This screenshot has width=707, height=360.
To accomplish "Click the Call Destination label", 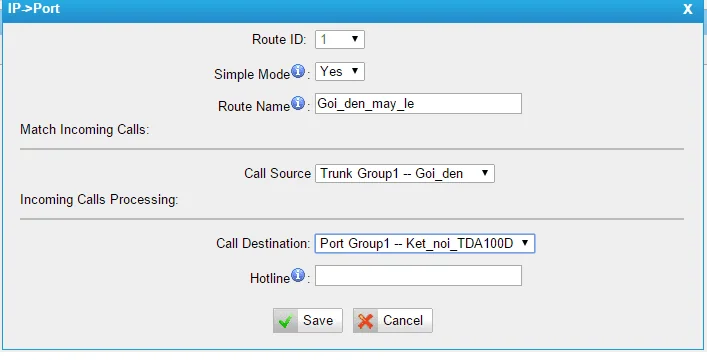I will coord(263,244).
